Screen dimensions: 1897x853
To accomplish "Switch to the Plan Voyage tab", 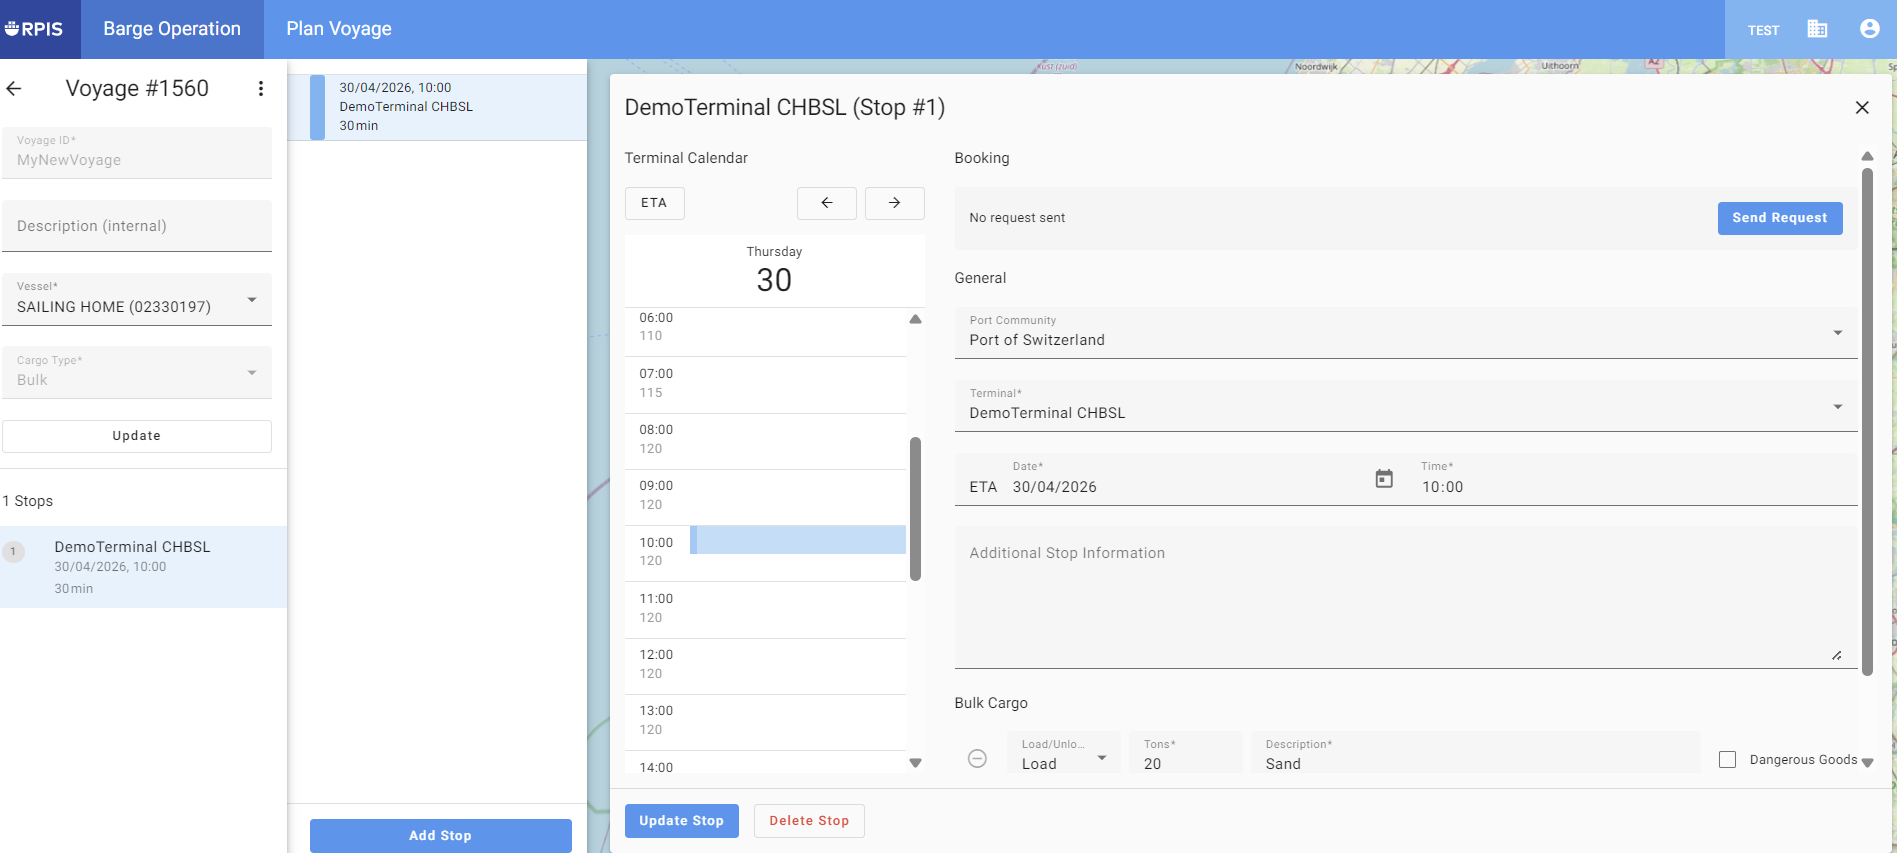I will click(339, 29).
